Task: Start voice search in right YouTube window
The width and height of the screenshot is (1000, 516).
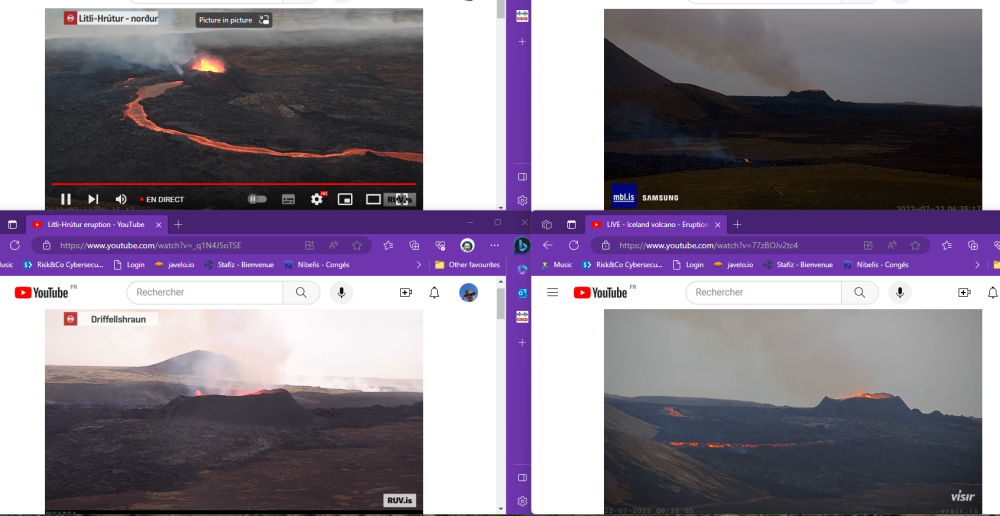Action: (x=900, y=292)
